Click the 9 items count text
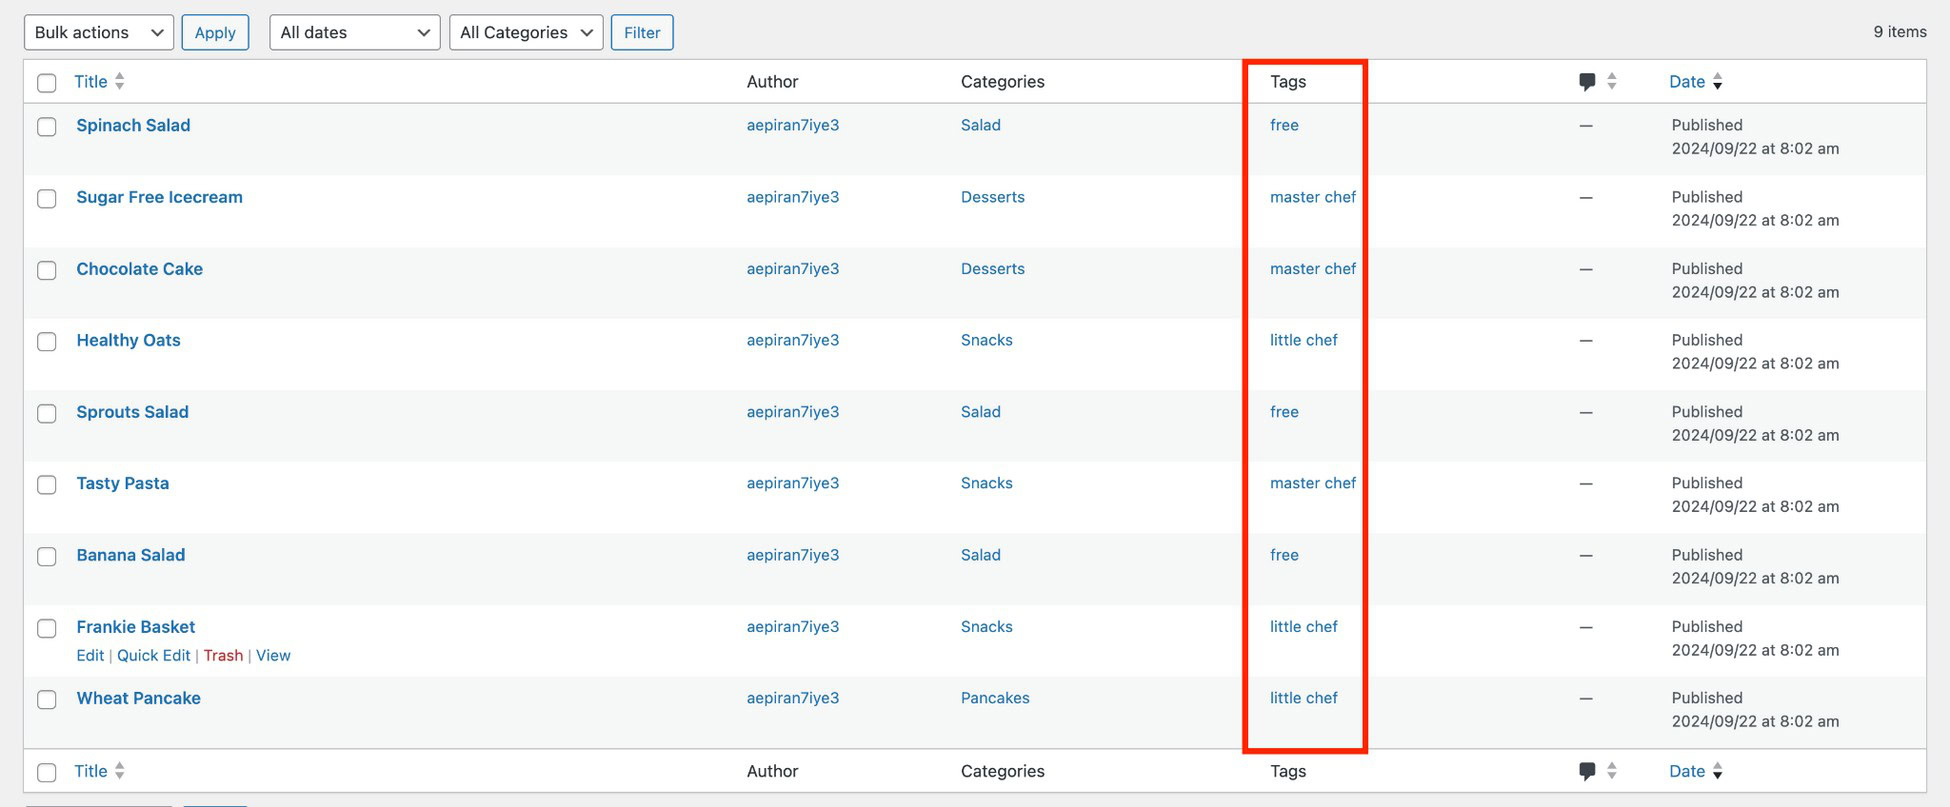Screen dimensions: 1950x807 [1900, 32]
